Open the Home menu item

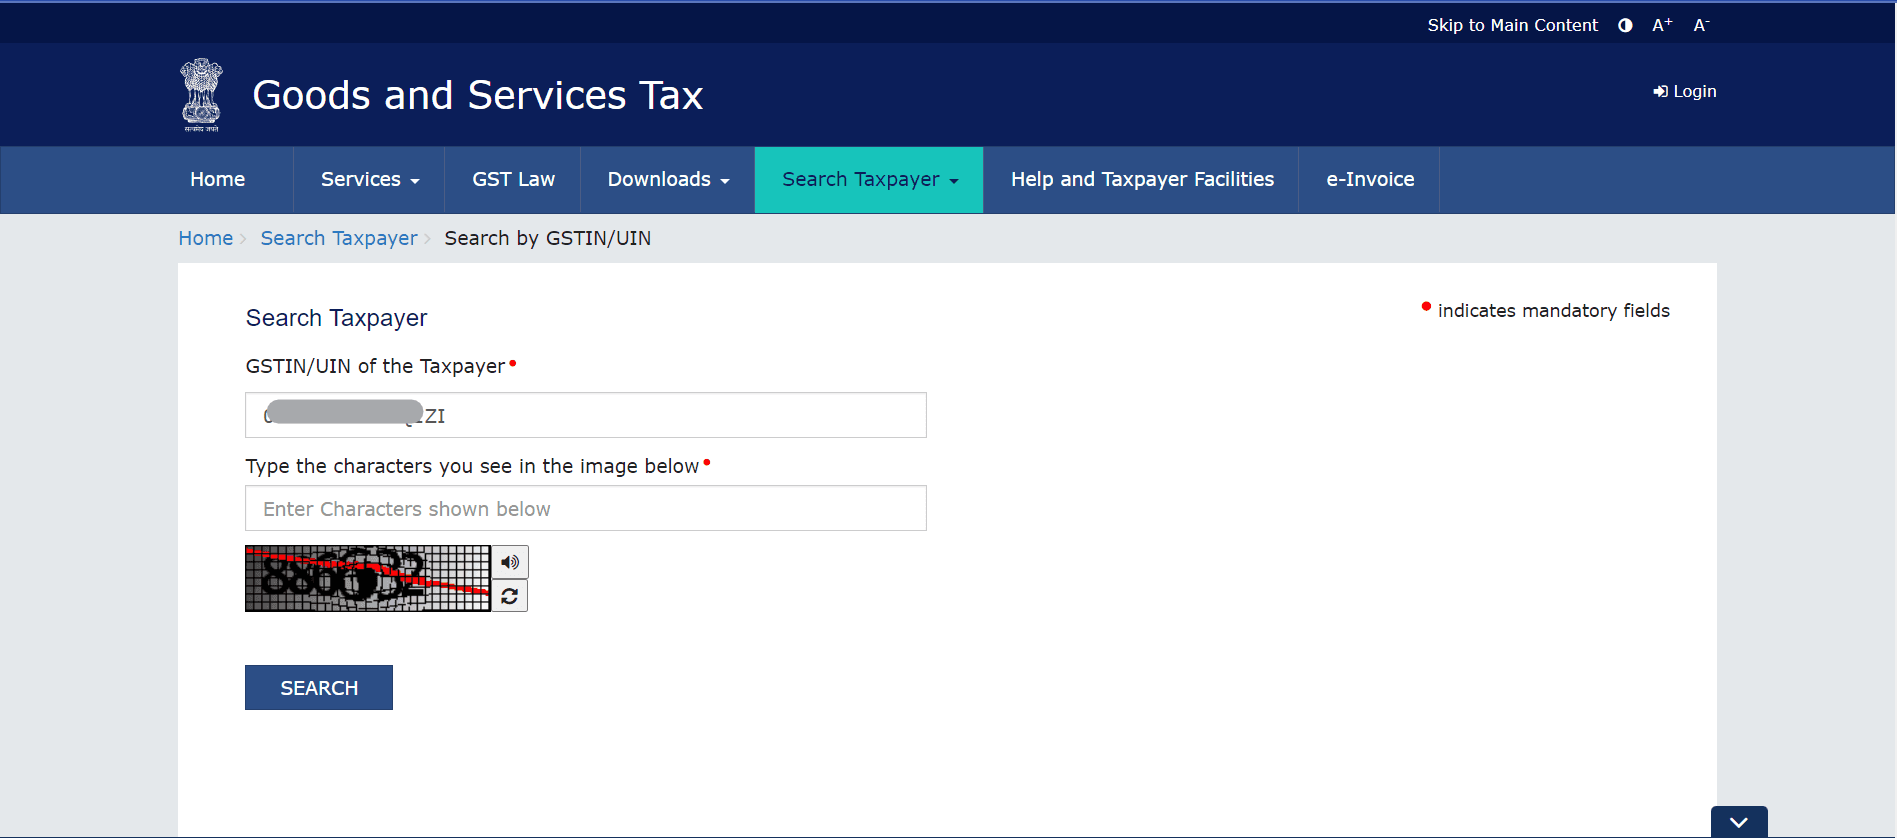pos(218,180)
